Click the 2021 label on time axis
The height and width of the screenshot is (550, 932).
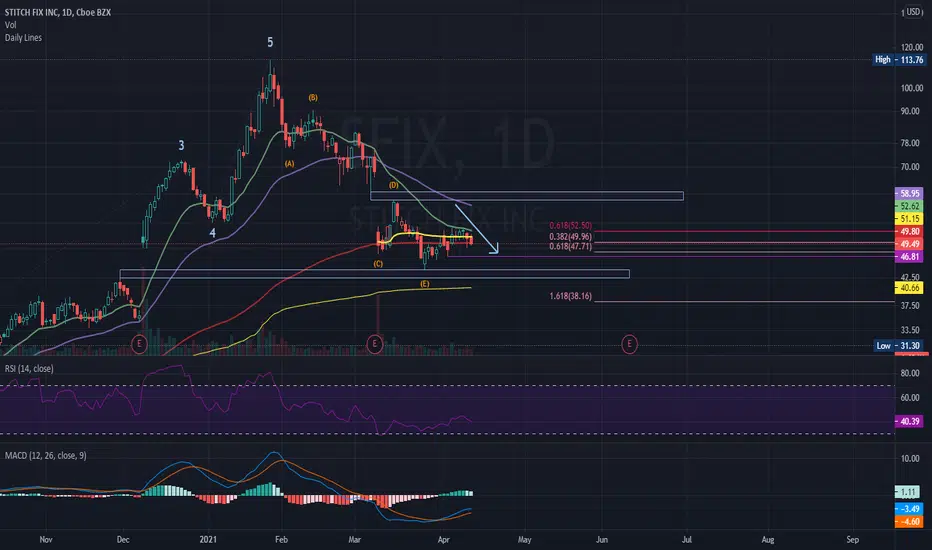pos(208,540)
